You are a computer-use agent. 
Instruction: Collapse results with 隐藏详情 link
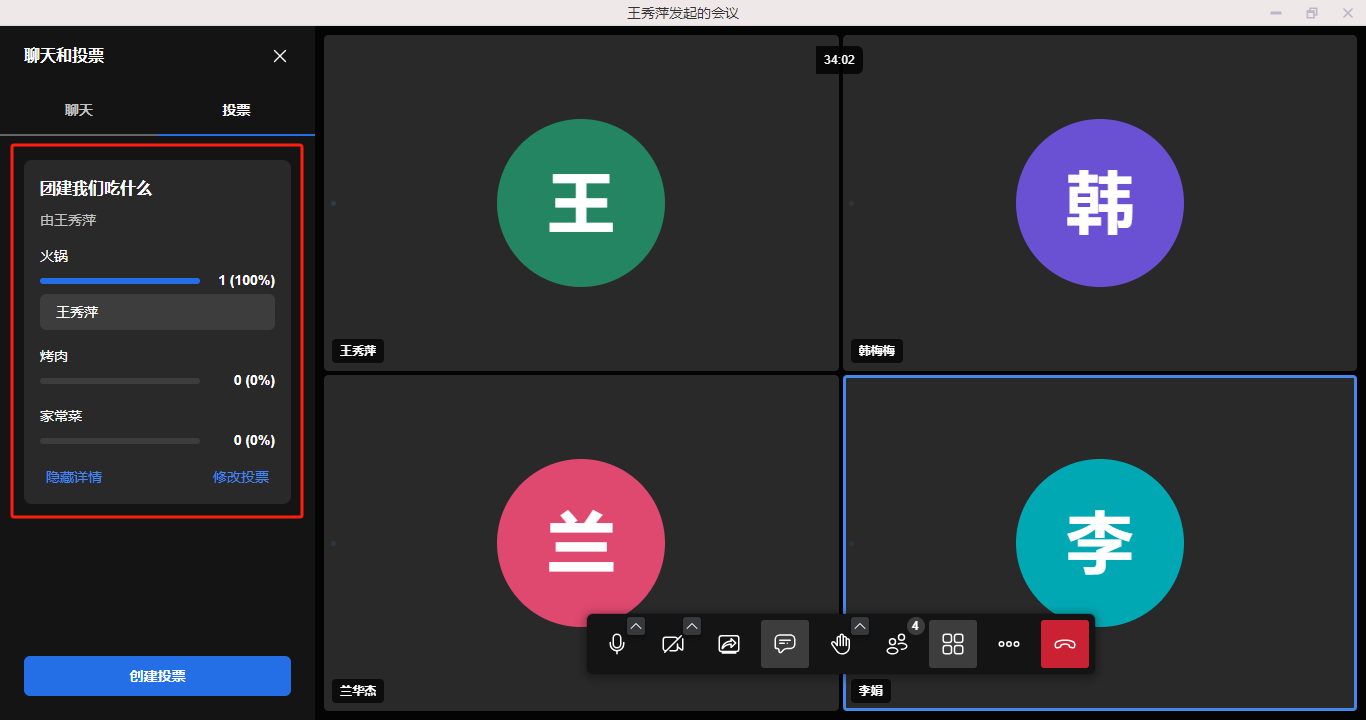pyautogui.click(x=74, y=477)
